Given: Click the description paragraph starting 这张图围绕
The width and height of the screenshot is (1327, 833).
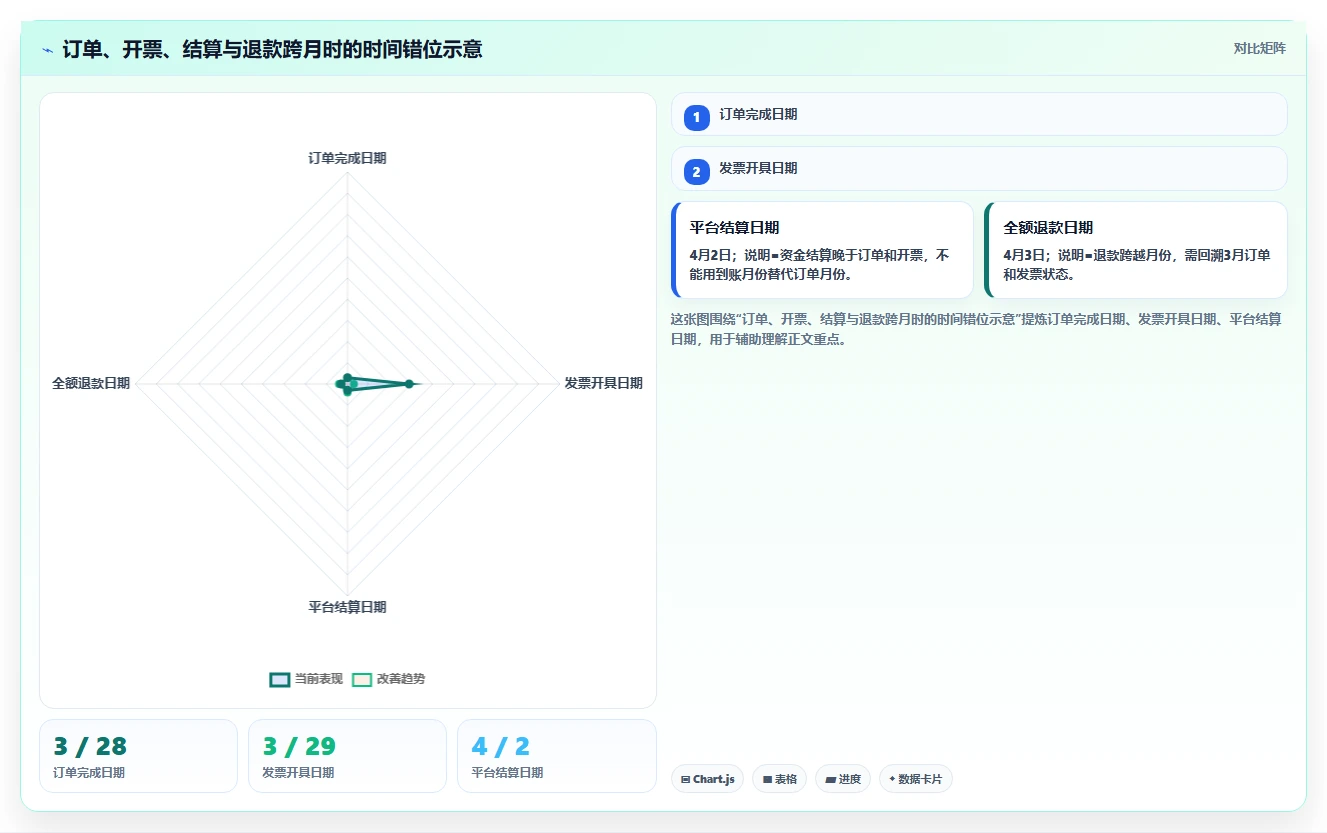Looking at the screenshot, I should 976,329.
